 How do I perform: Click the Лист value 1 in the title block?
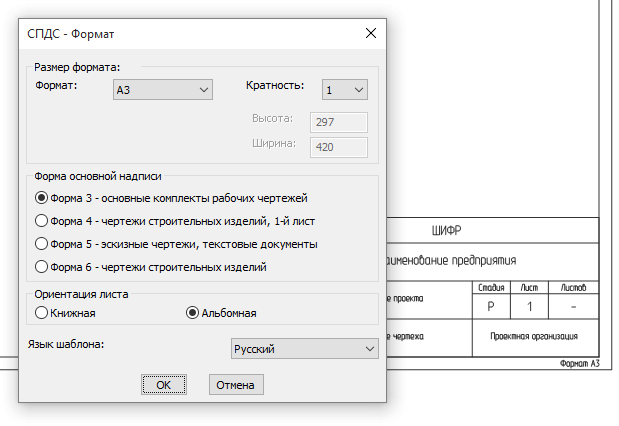[529, 306]
